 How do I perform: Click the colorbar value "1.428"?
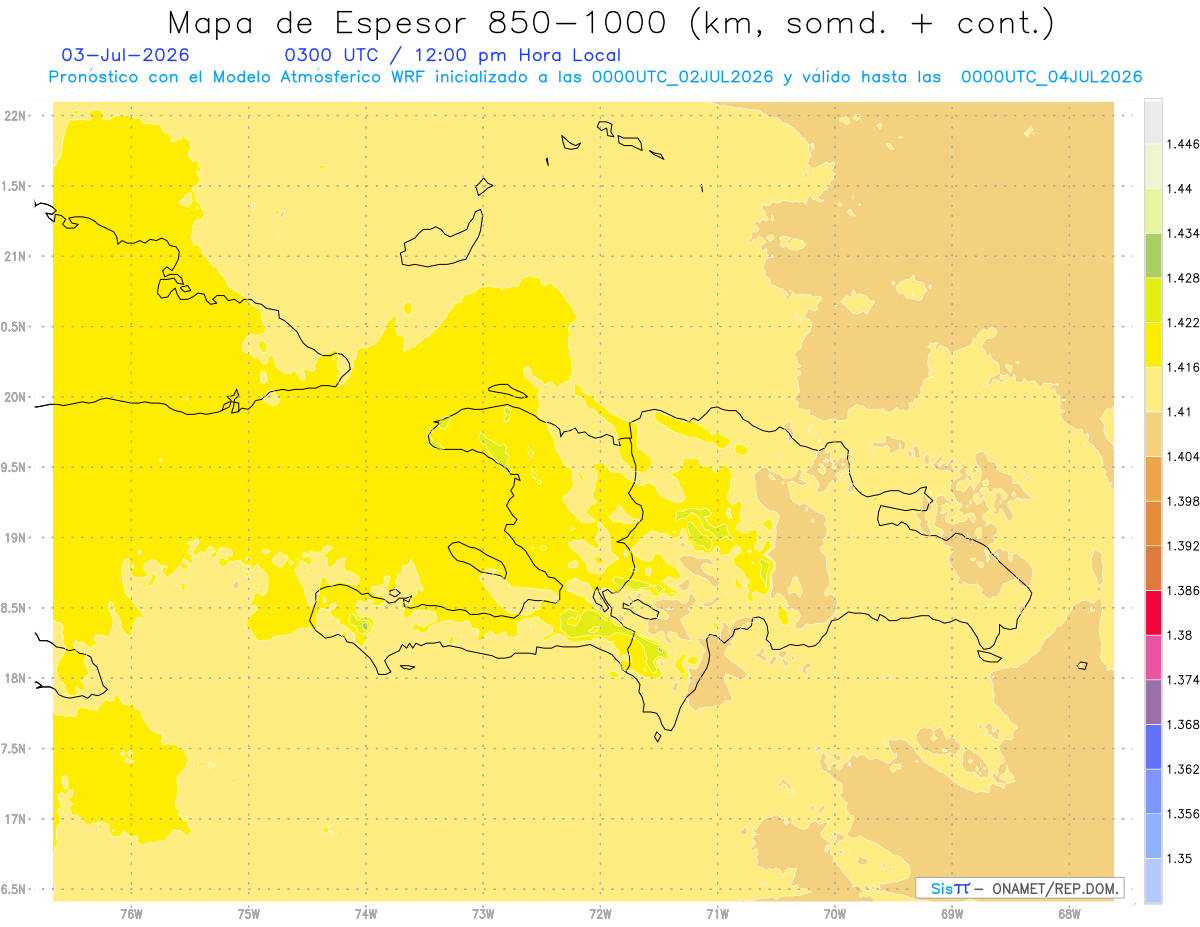(1183, 278)
